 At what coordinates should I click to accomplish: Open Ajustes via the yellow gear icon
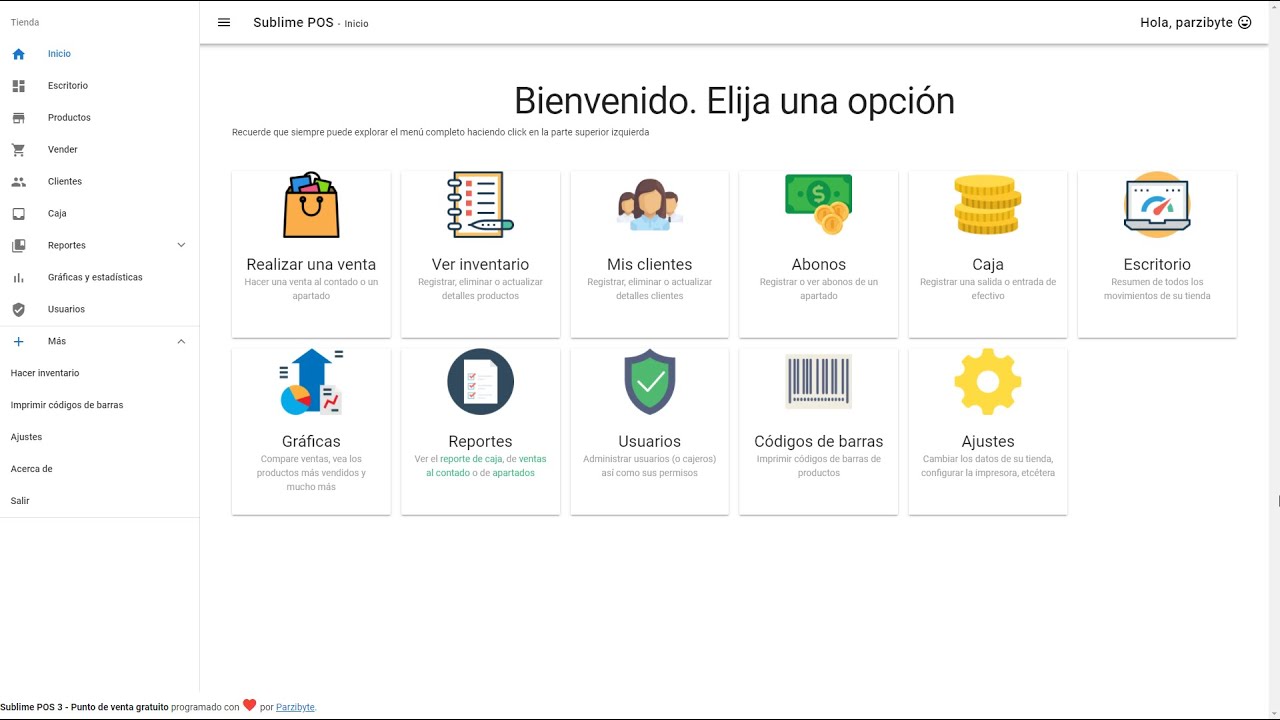(x=987, y=381)
